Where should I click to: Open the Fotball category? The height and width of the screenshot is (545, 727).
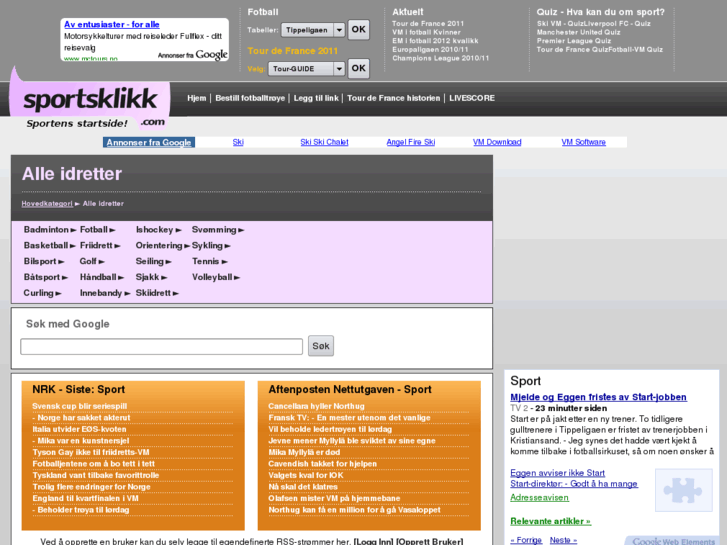point(97,230)
